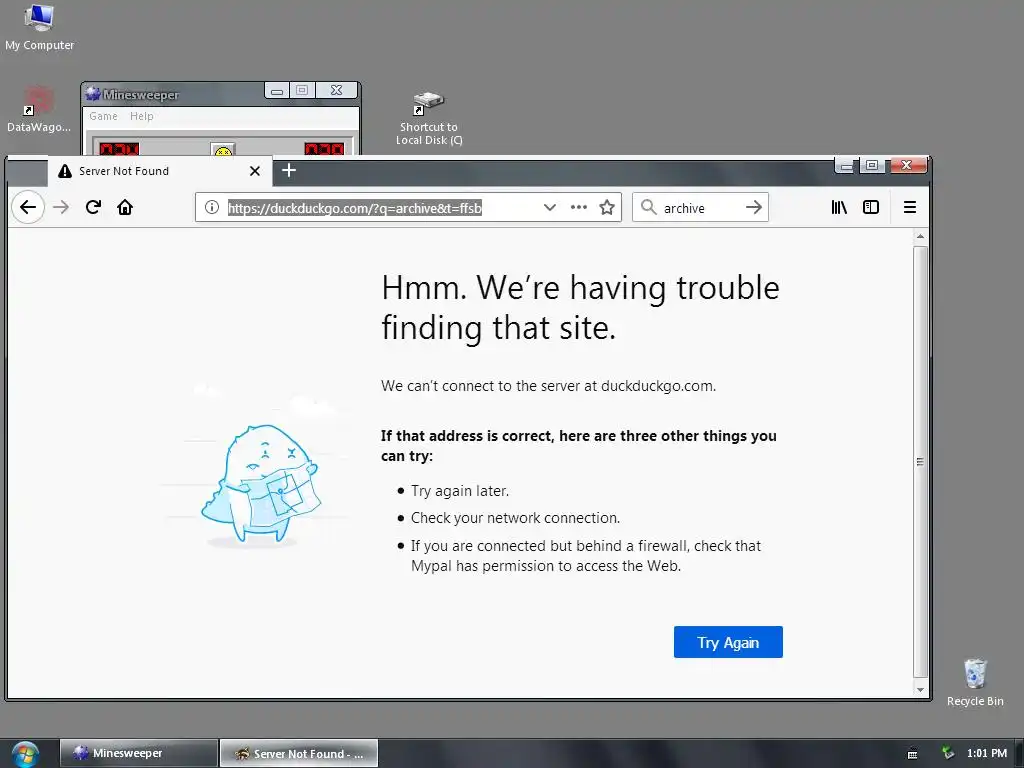
Task: Close the Mypal browser window
Action: 906,166
